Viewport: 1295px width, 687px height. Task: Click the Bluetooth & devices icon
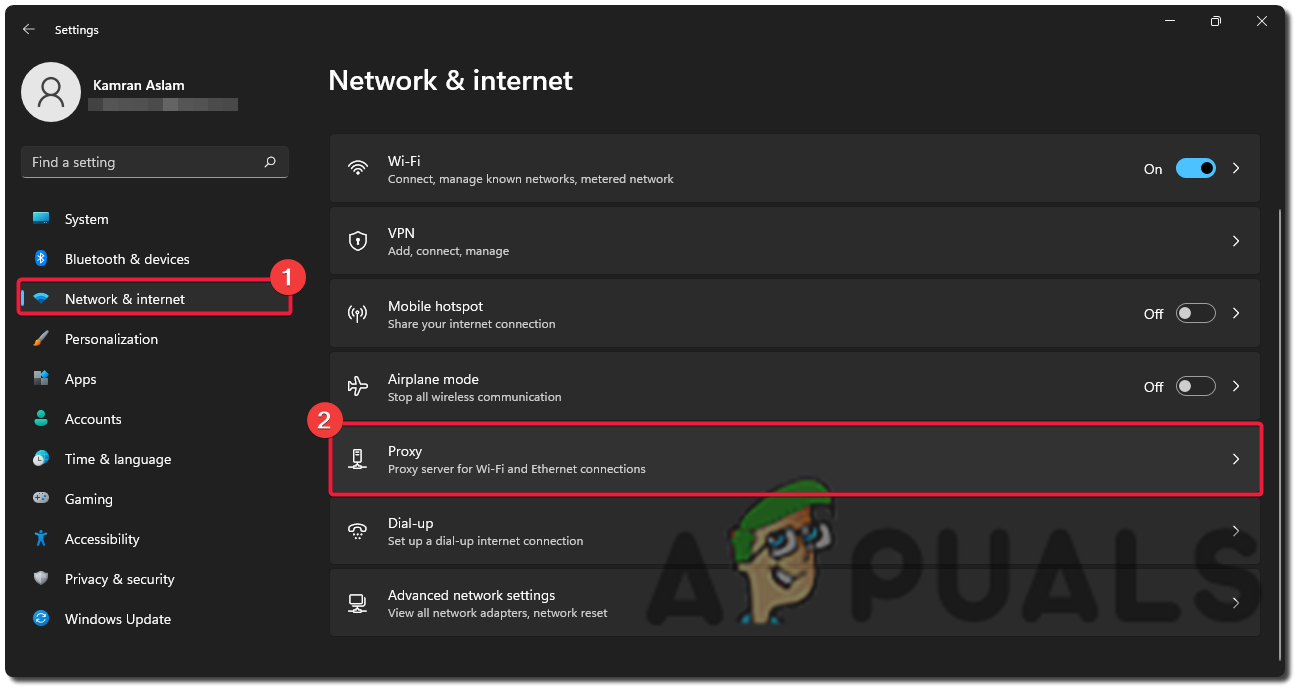[x=41, y=259]
